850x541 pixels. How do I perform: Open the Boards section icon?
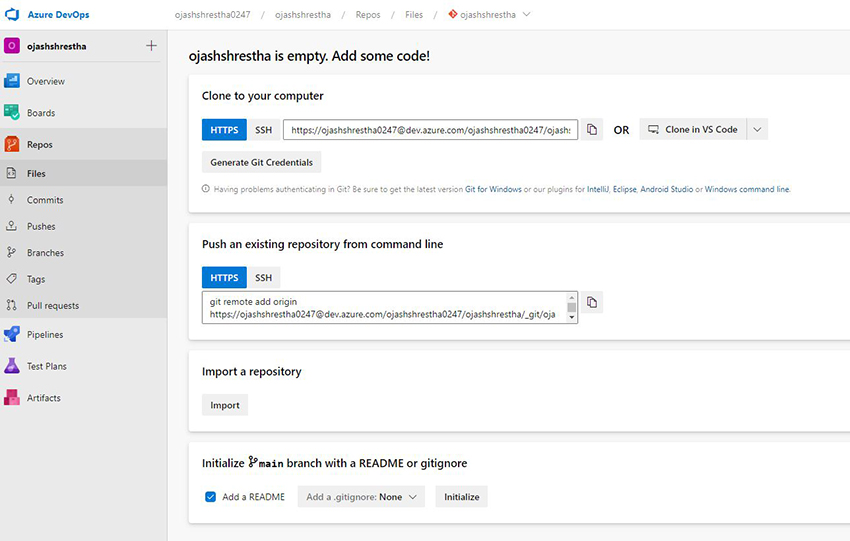click(x=12, y=113)
